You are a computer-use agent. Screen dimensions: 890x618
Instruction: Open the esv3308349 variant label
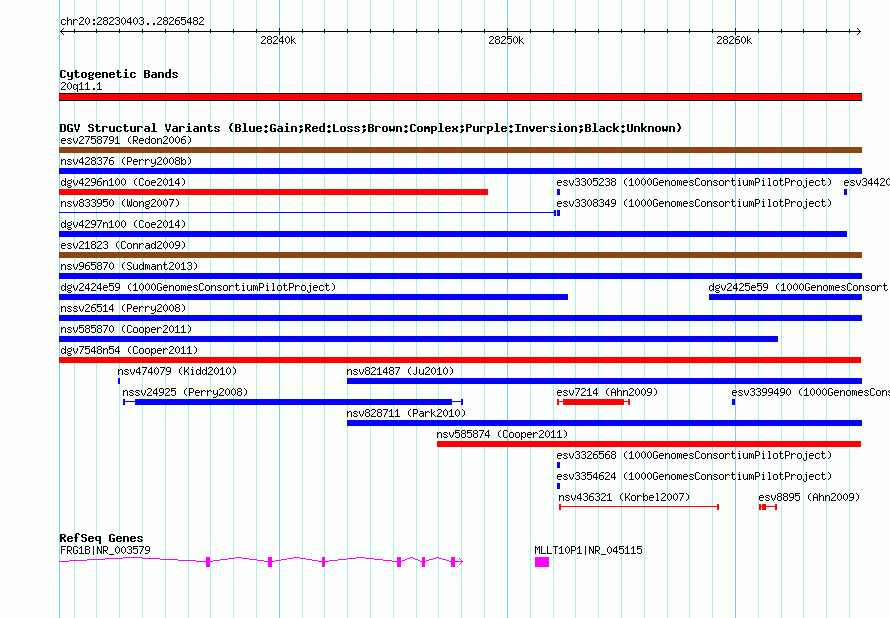694,203
